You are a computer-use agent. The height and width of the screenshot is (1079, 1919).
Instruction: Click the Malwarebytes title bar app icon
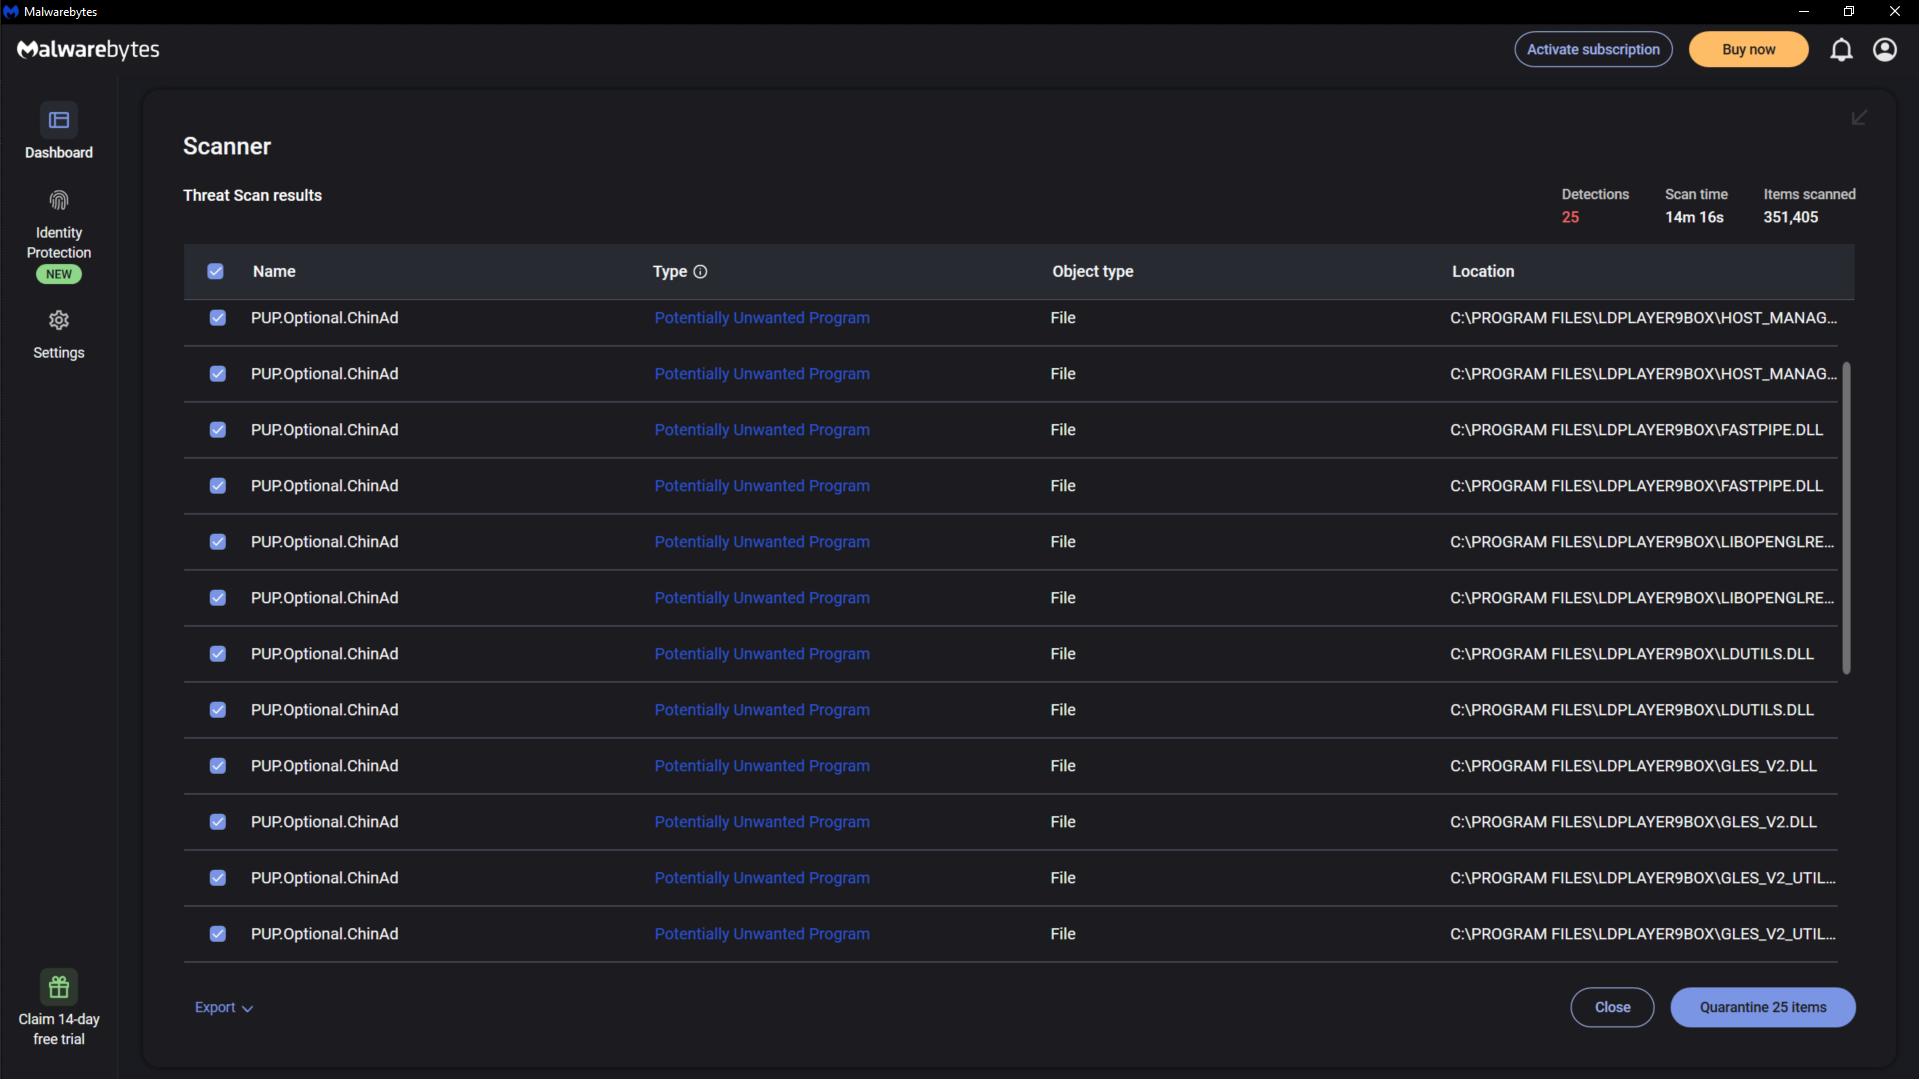(11, 12)
